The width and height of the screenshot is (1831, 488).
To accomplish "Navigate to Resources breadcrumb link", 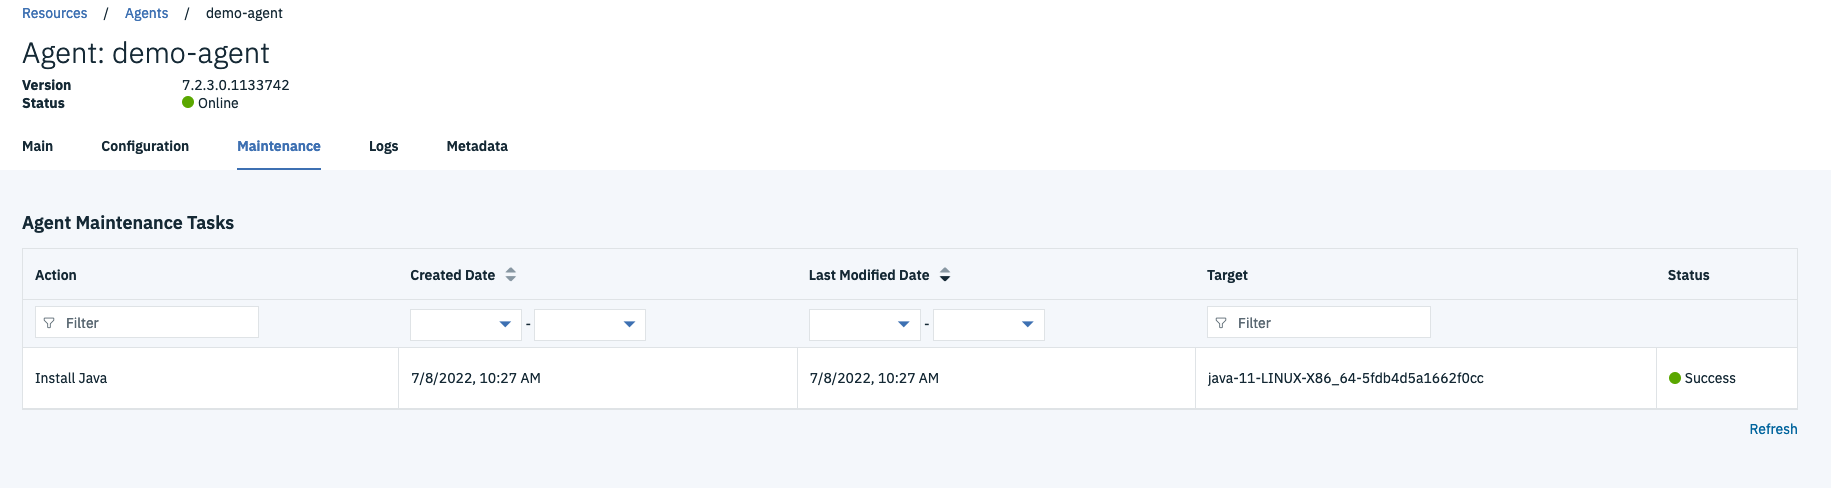I will coord(55,13).
